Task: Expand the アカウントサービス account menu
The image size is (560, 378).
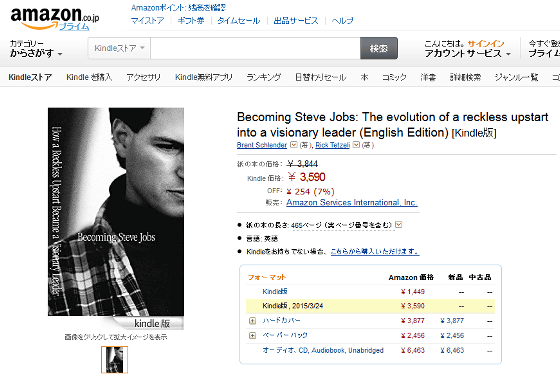Action: [467, 54]
